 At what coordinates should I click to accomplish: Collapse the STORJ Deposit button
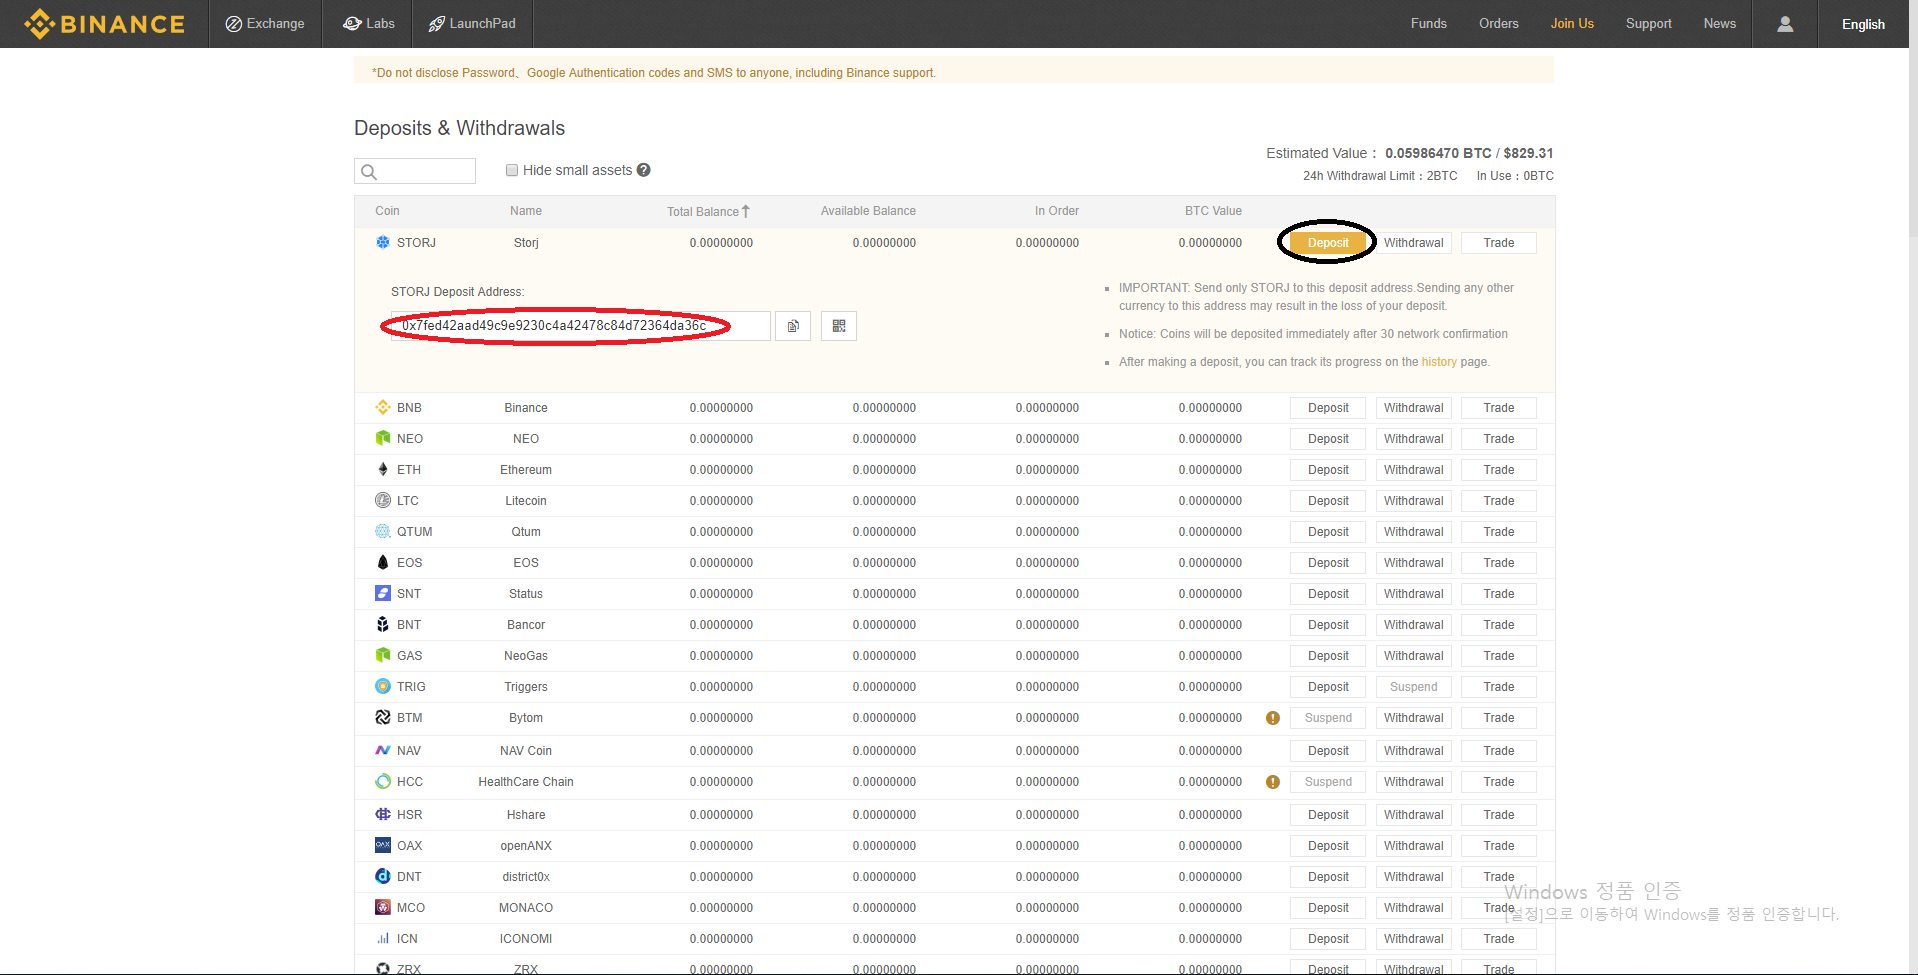1328,243
